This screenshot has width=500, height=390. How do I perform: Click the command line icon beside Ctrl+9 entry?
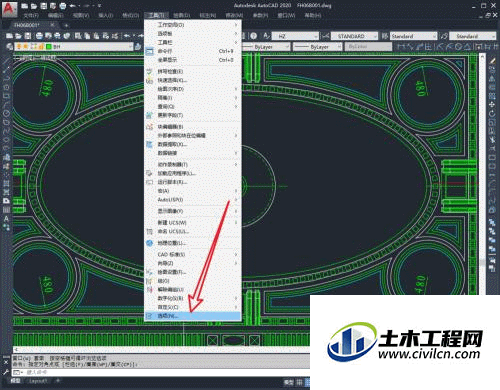(x=150, y=51)
